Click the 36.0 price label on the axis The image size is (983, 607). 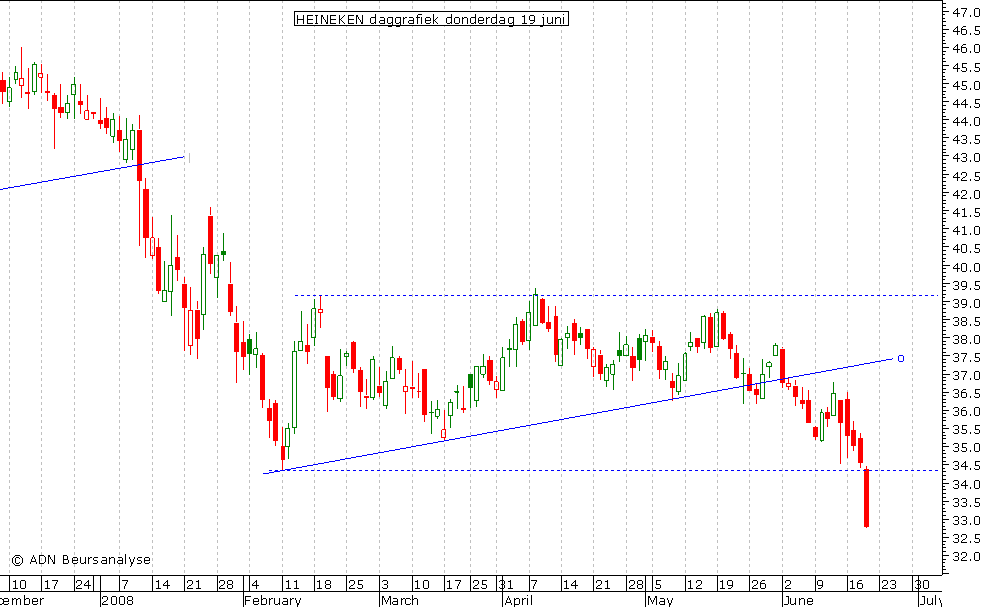(966, 411)
